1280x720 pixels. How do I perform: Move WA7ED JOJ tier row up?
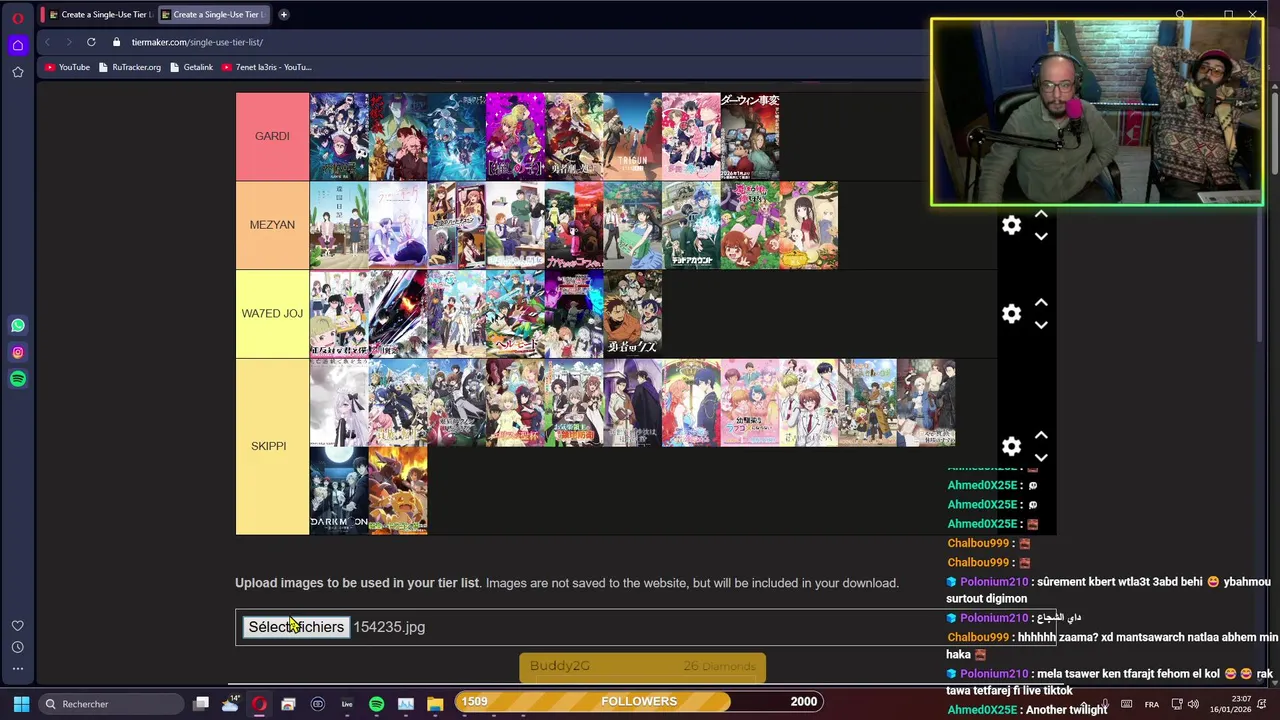pos(1041,302)
